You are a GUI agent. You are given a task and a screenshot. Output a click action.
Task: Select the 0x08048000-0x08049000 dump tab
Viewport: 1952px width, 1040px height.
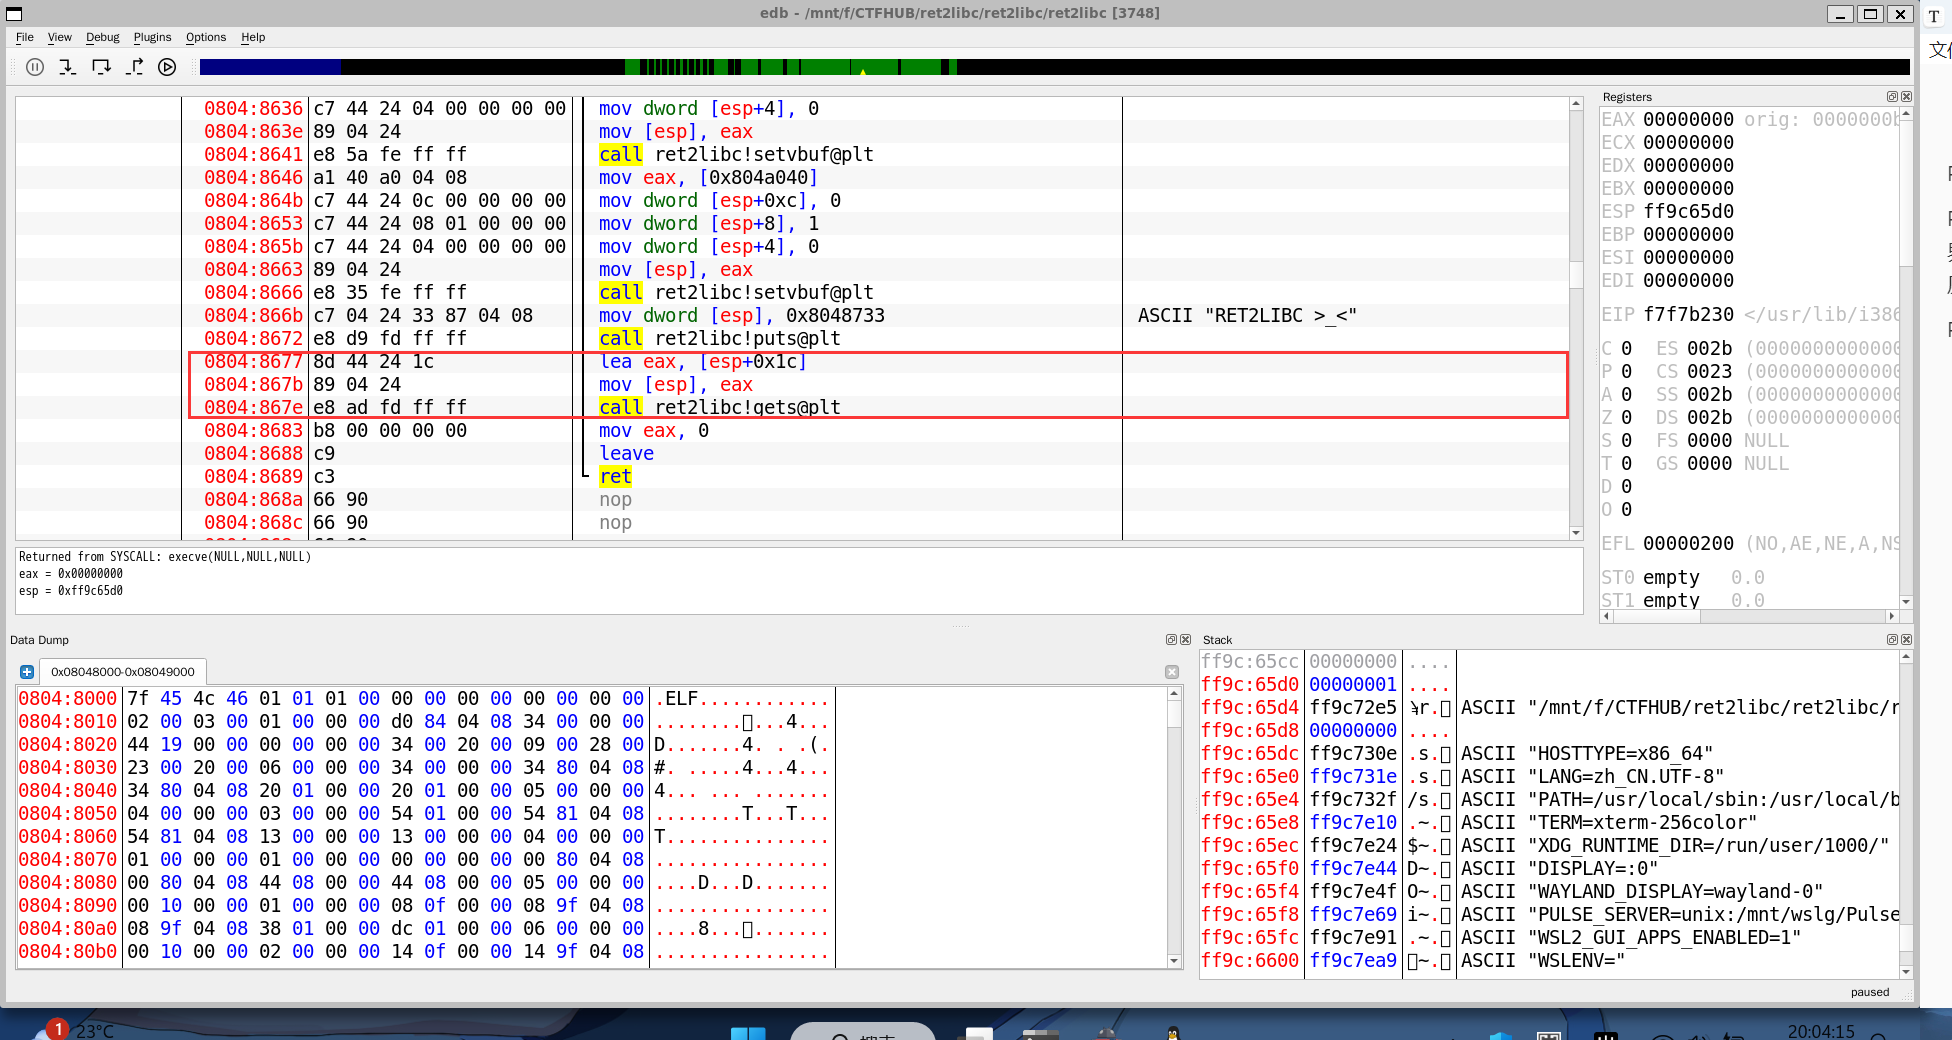(x=123, y=672)
